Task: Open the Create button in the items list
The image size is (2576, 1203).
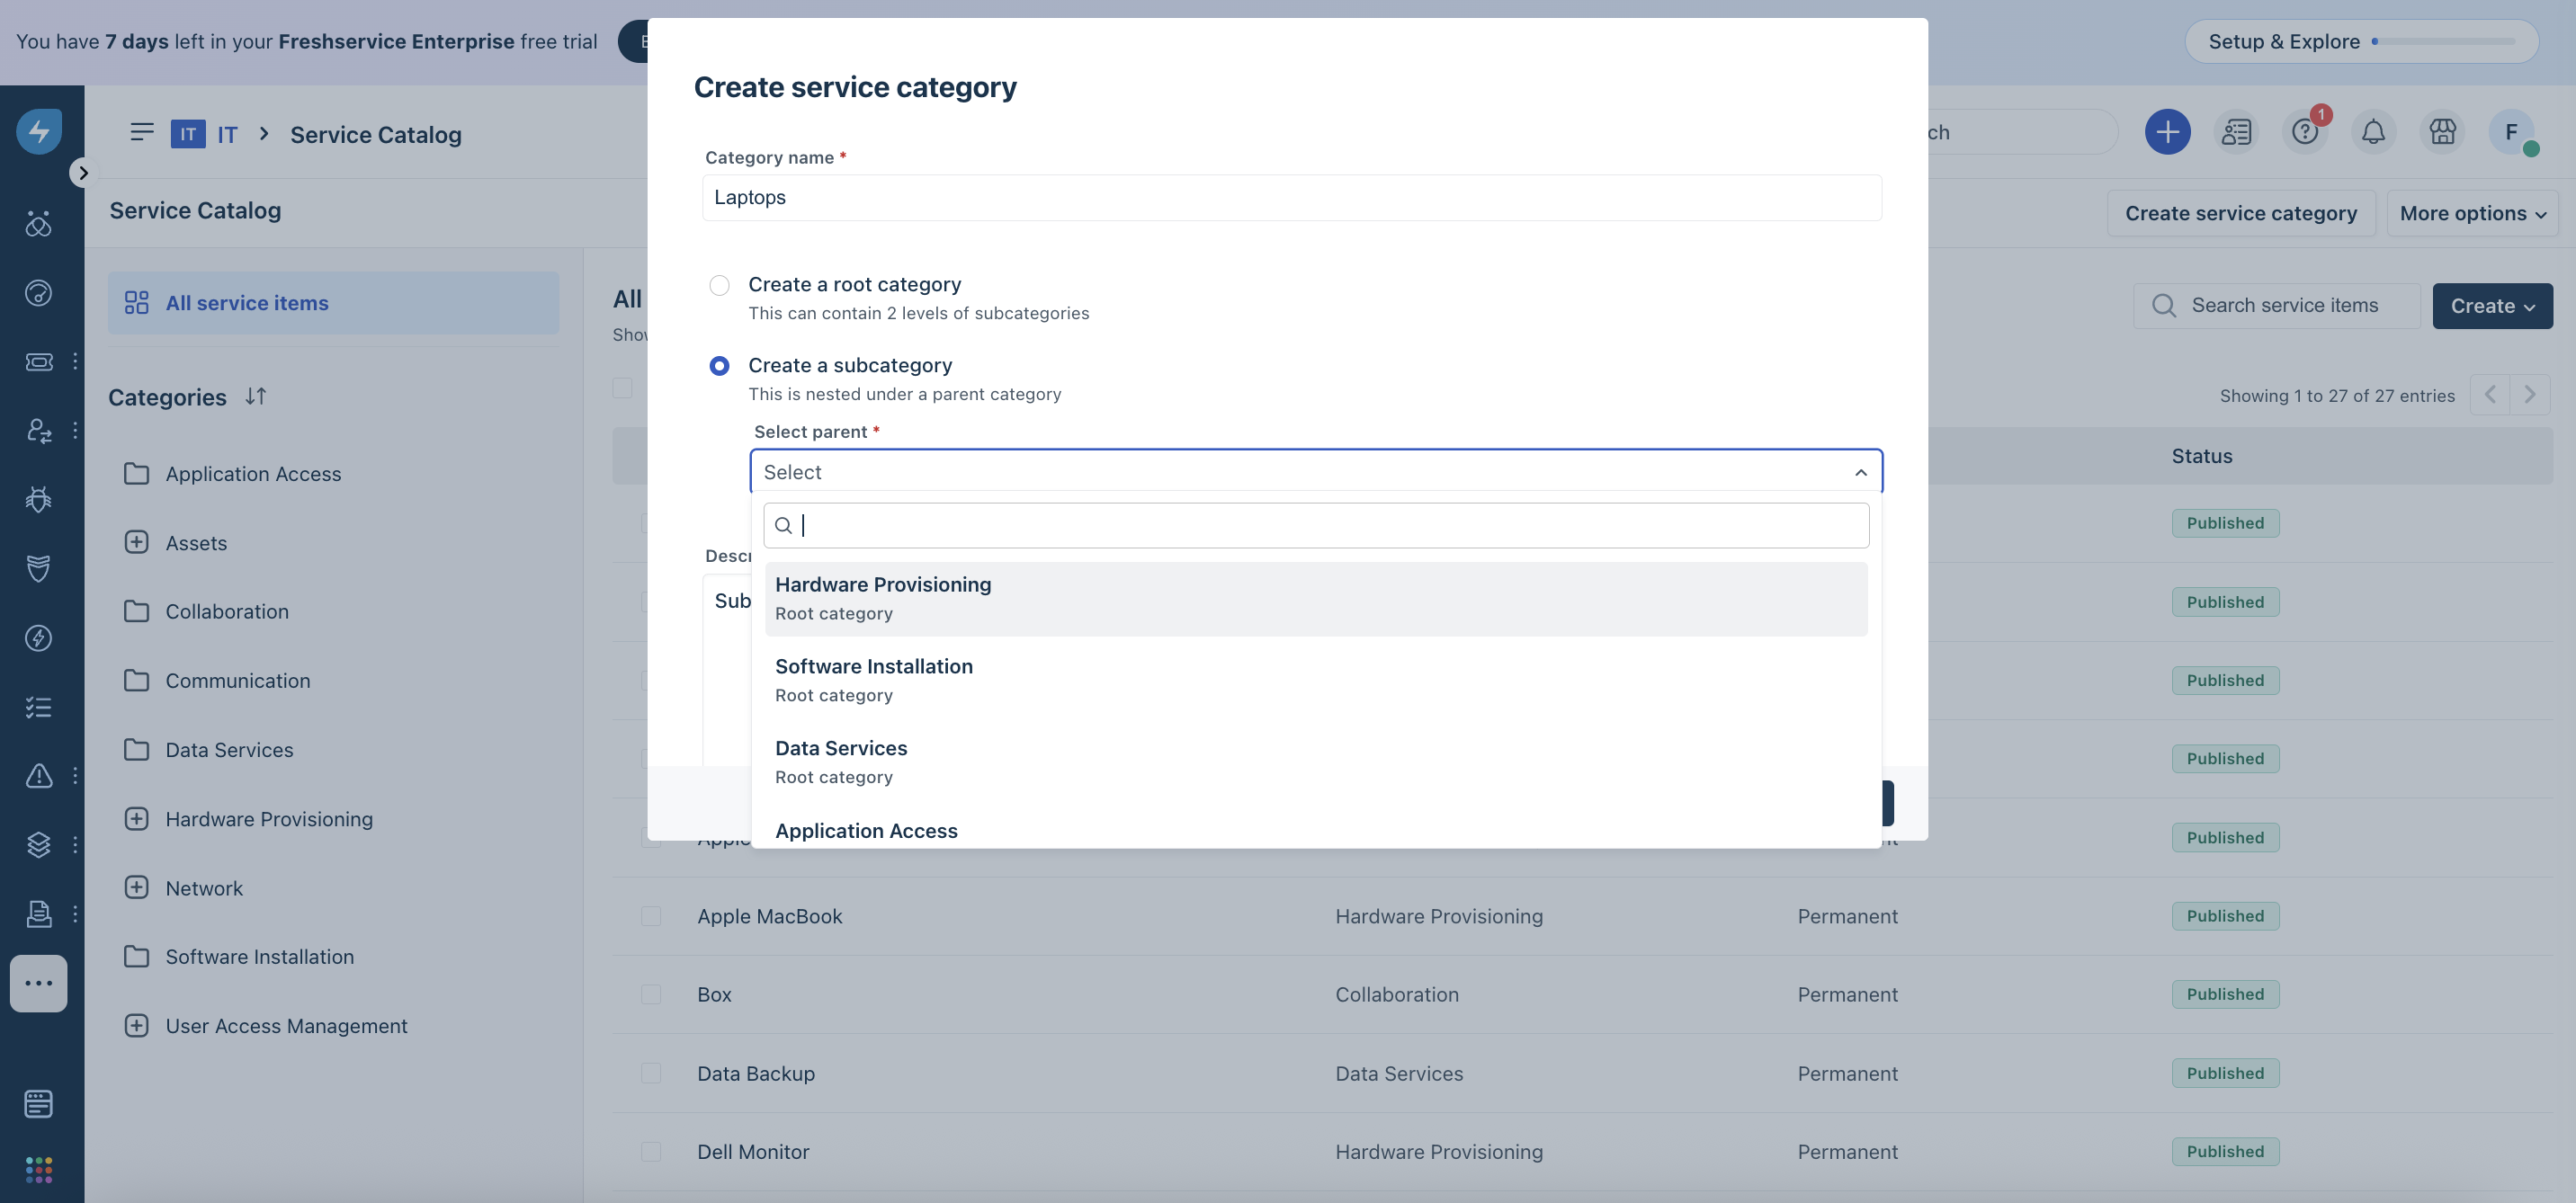Action: [2491, 306]
